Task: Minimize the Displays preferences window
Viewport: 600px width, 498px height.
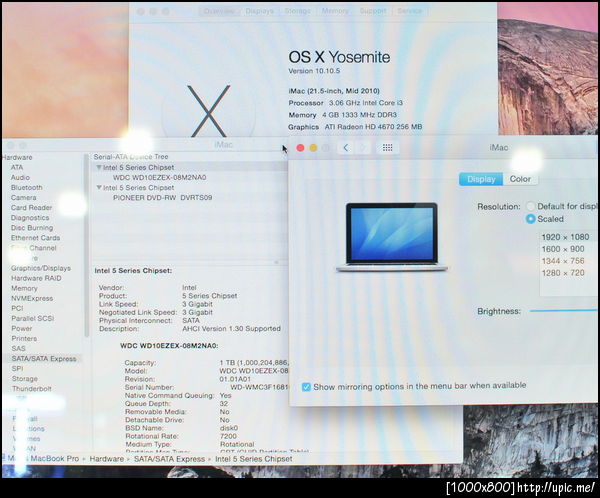Action: (x=313, y=148)
